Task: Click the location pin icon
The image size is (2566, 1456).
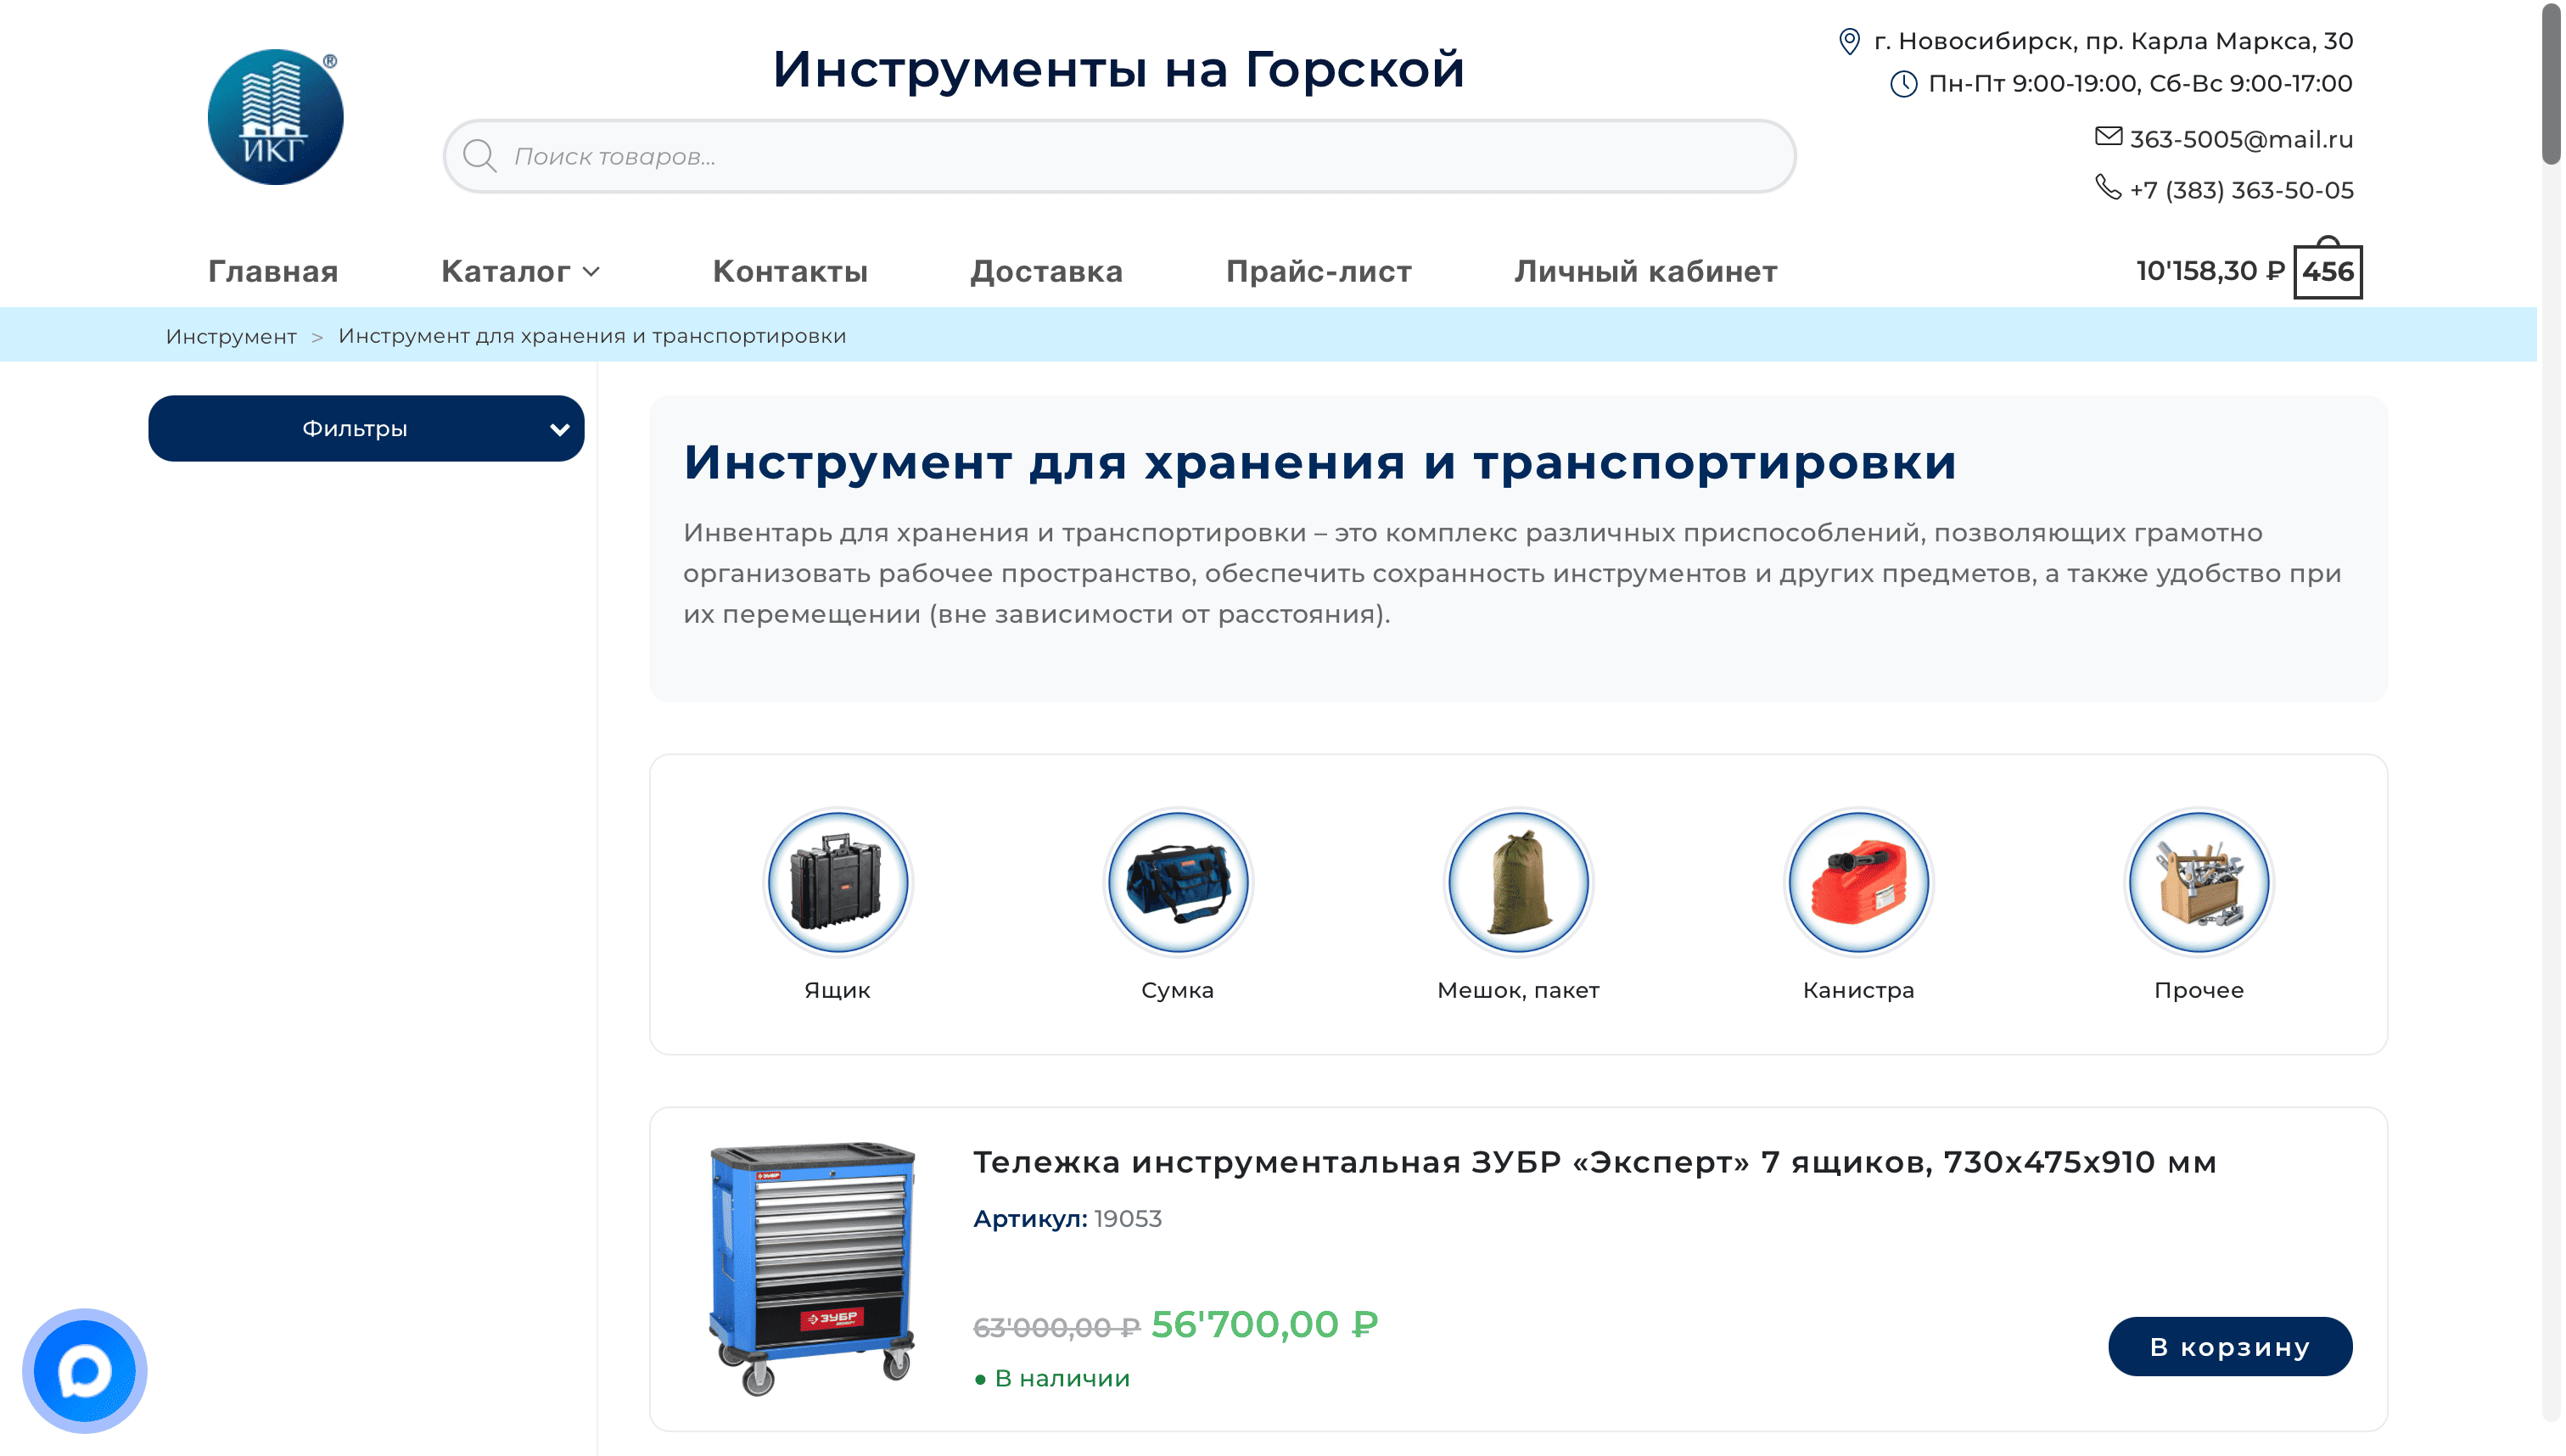Action: click(1849, 41)
